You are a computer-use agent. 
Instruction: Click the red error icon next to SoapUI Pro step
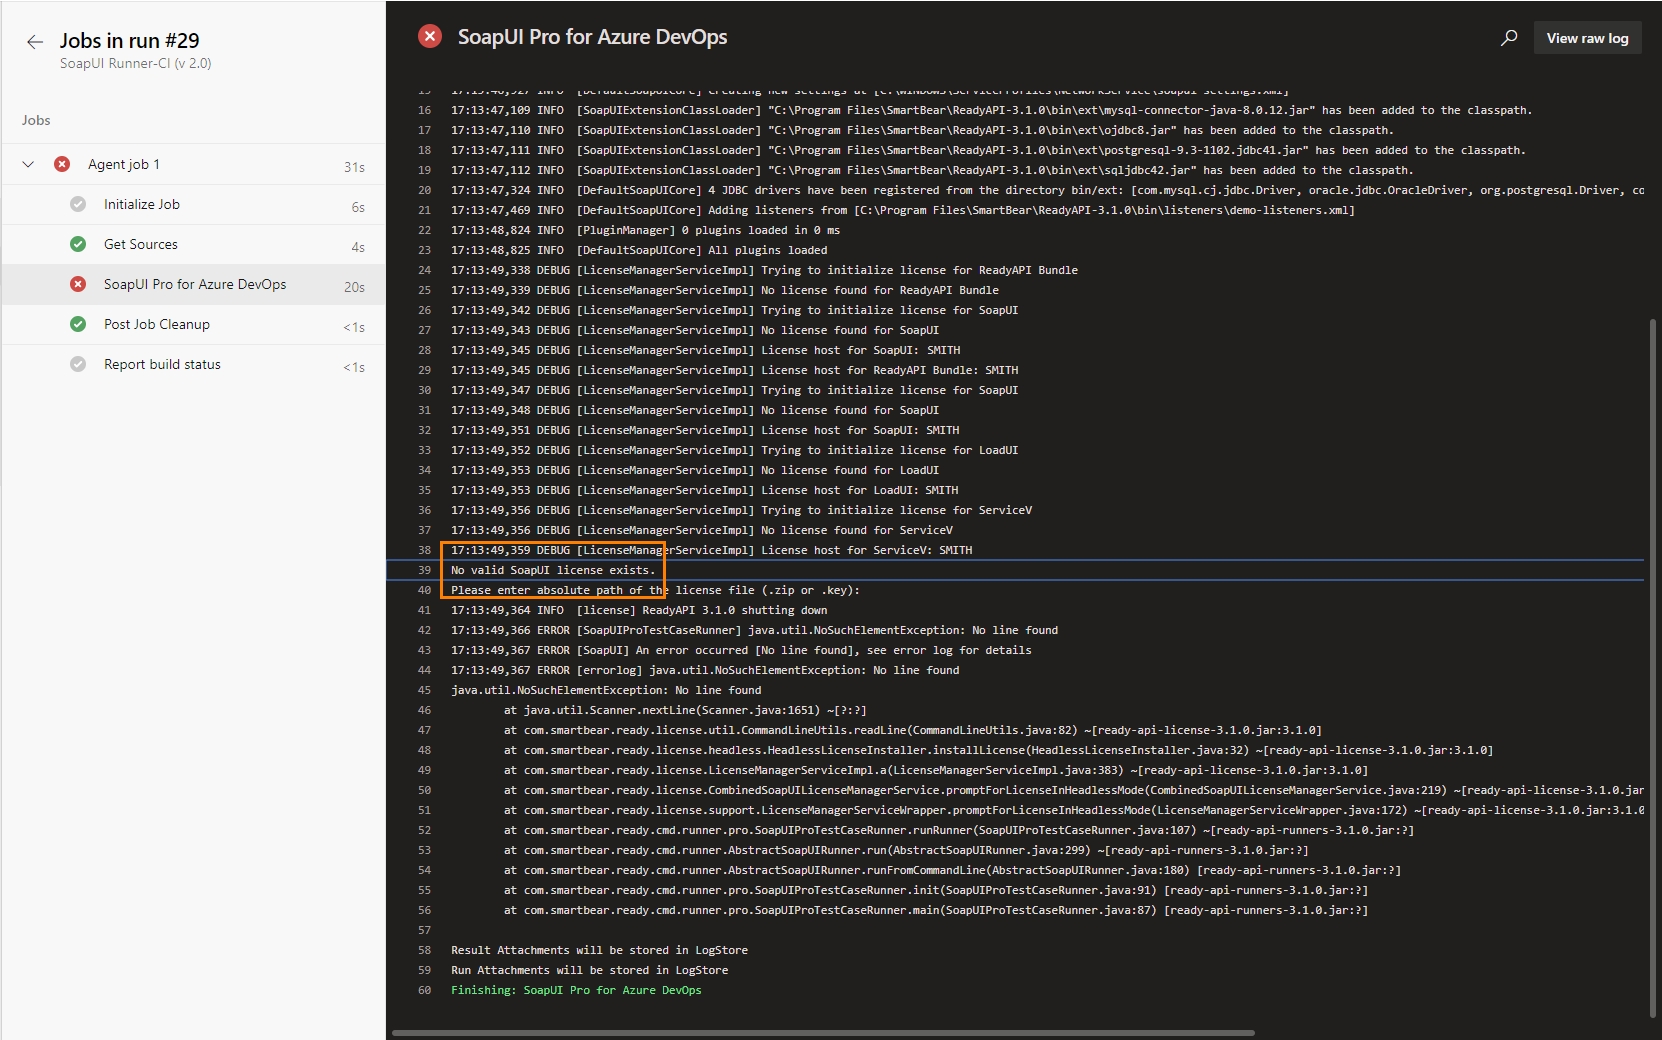pyautogui.click(x=78, y=284)
